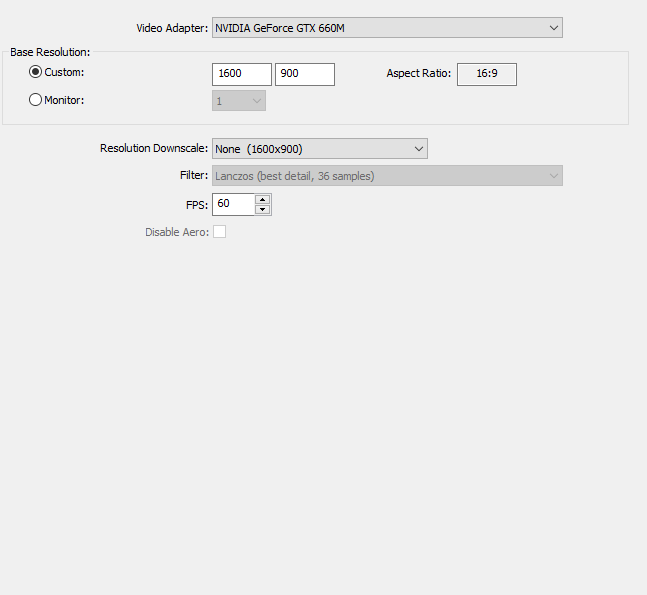647x595 pixels.
Task: Click the Video Adapter label
Action: click(172, 28)
